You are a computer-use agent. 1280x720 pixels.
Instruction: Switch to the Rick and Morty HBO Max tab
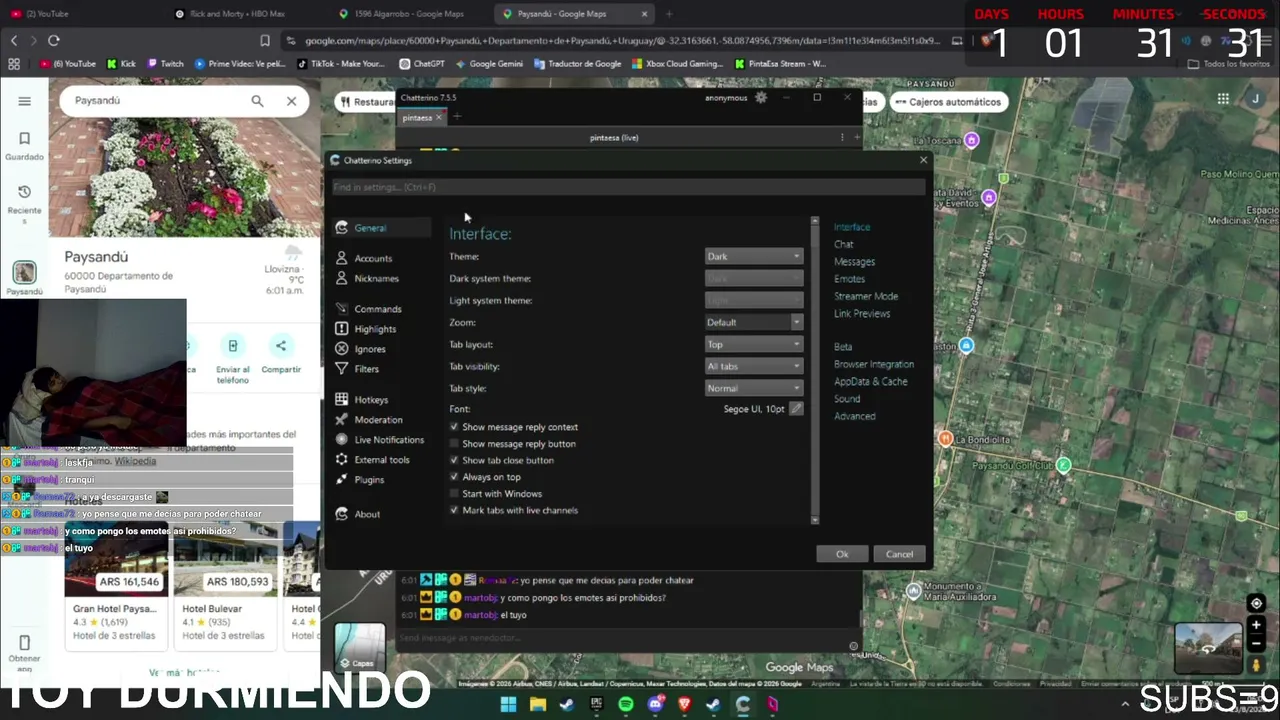(x=238, y=14)
